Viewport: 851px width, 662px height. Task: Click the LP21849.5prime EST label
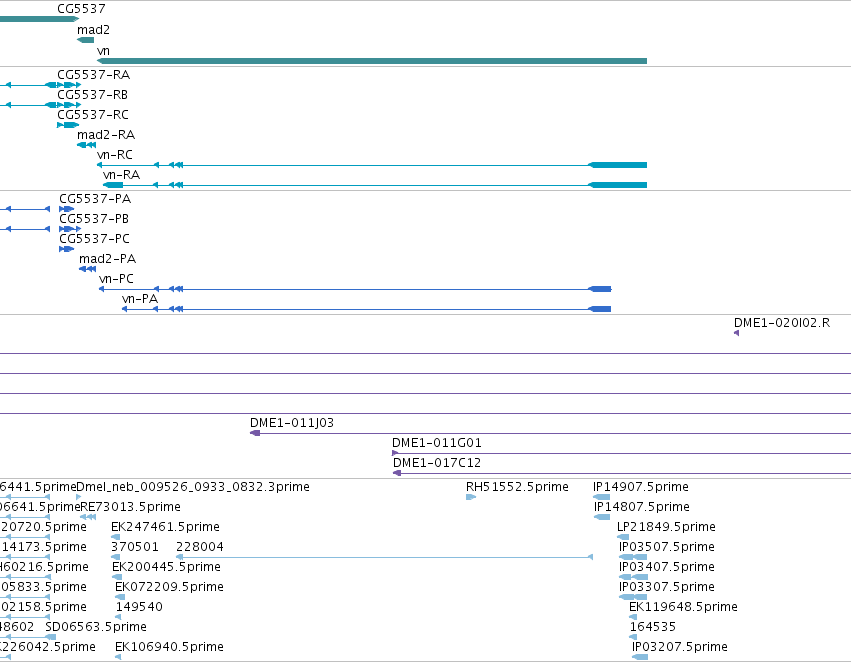click(x=666, y=527)
